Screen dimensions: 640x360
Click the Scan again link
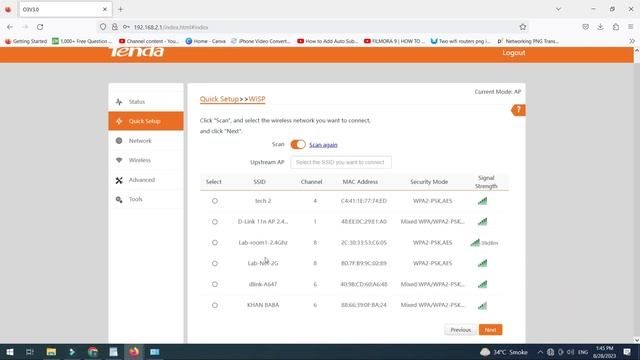323,145
